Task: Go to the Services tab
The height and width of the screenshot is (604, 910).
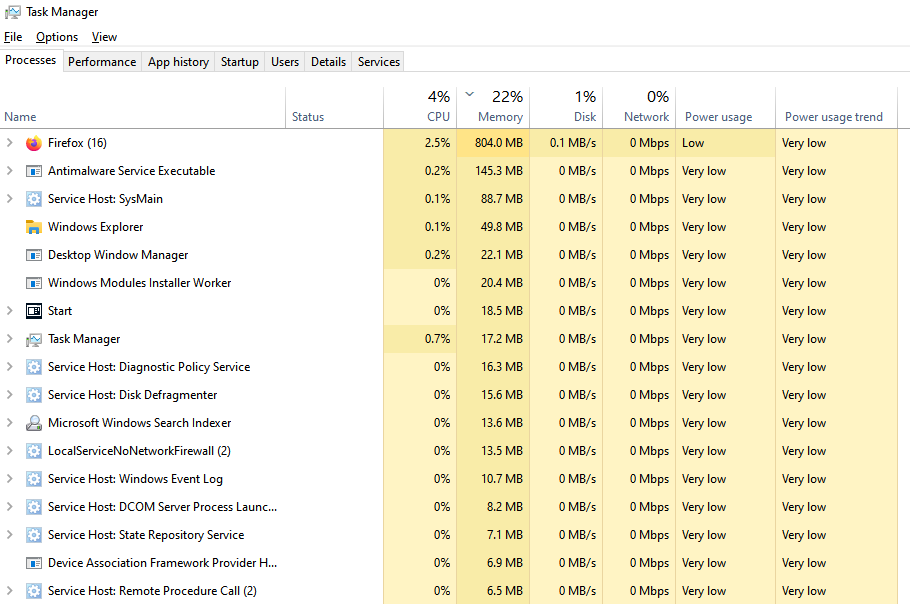Action: point(378,62)
